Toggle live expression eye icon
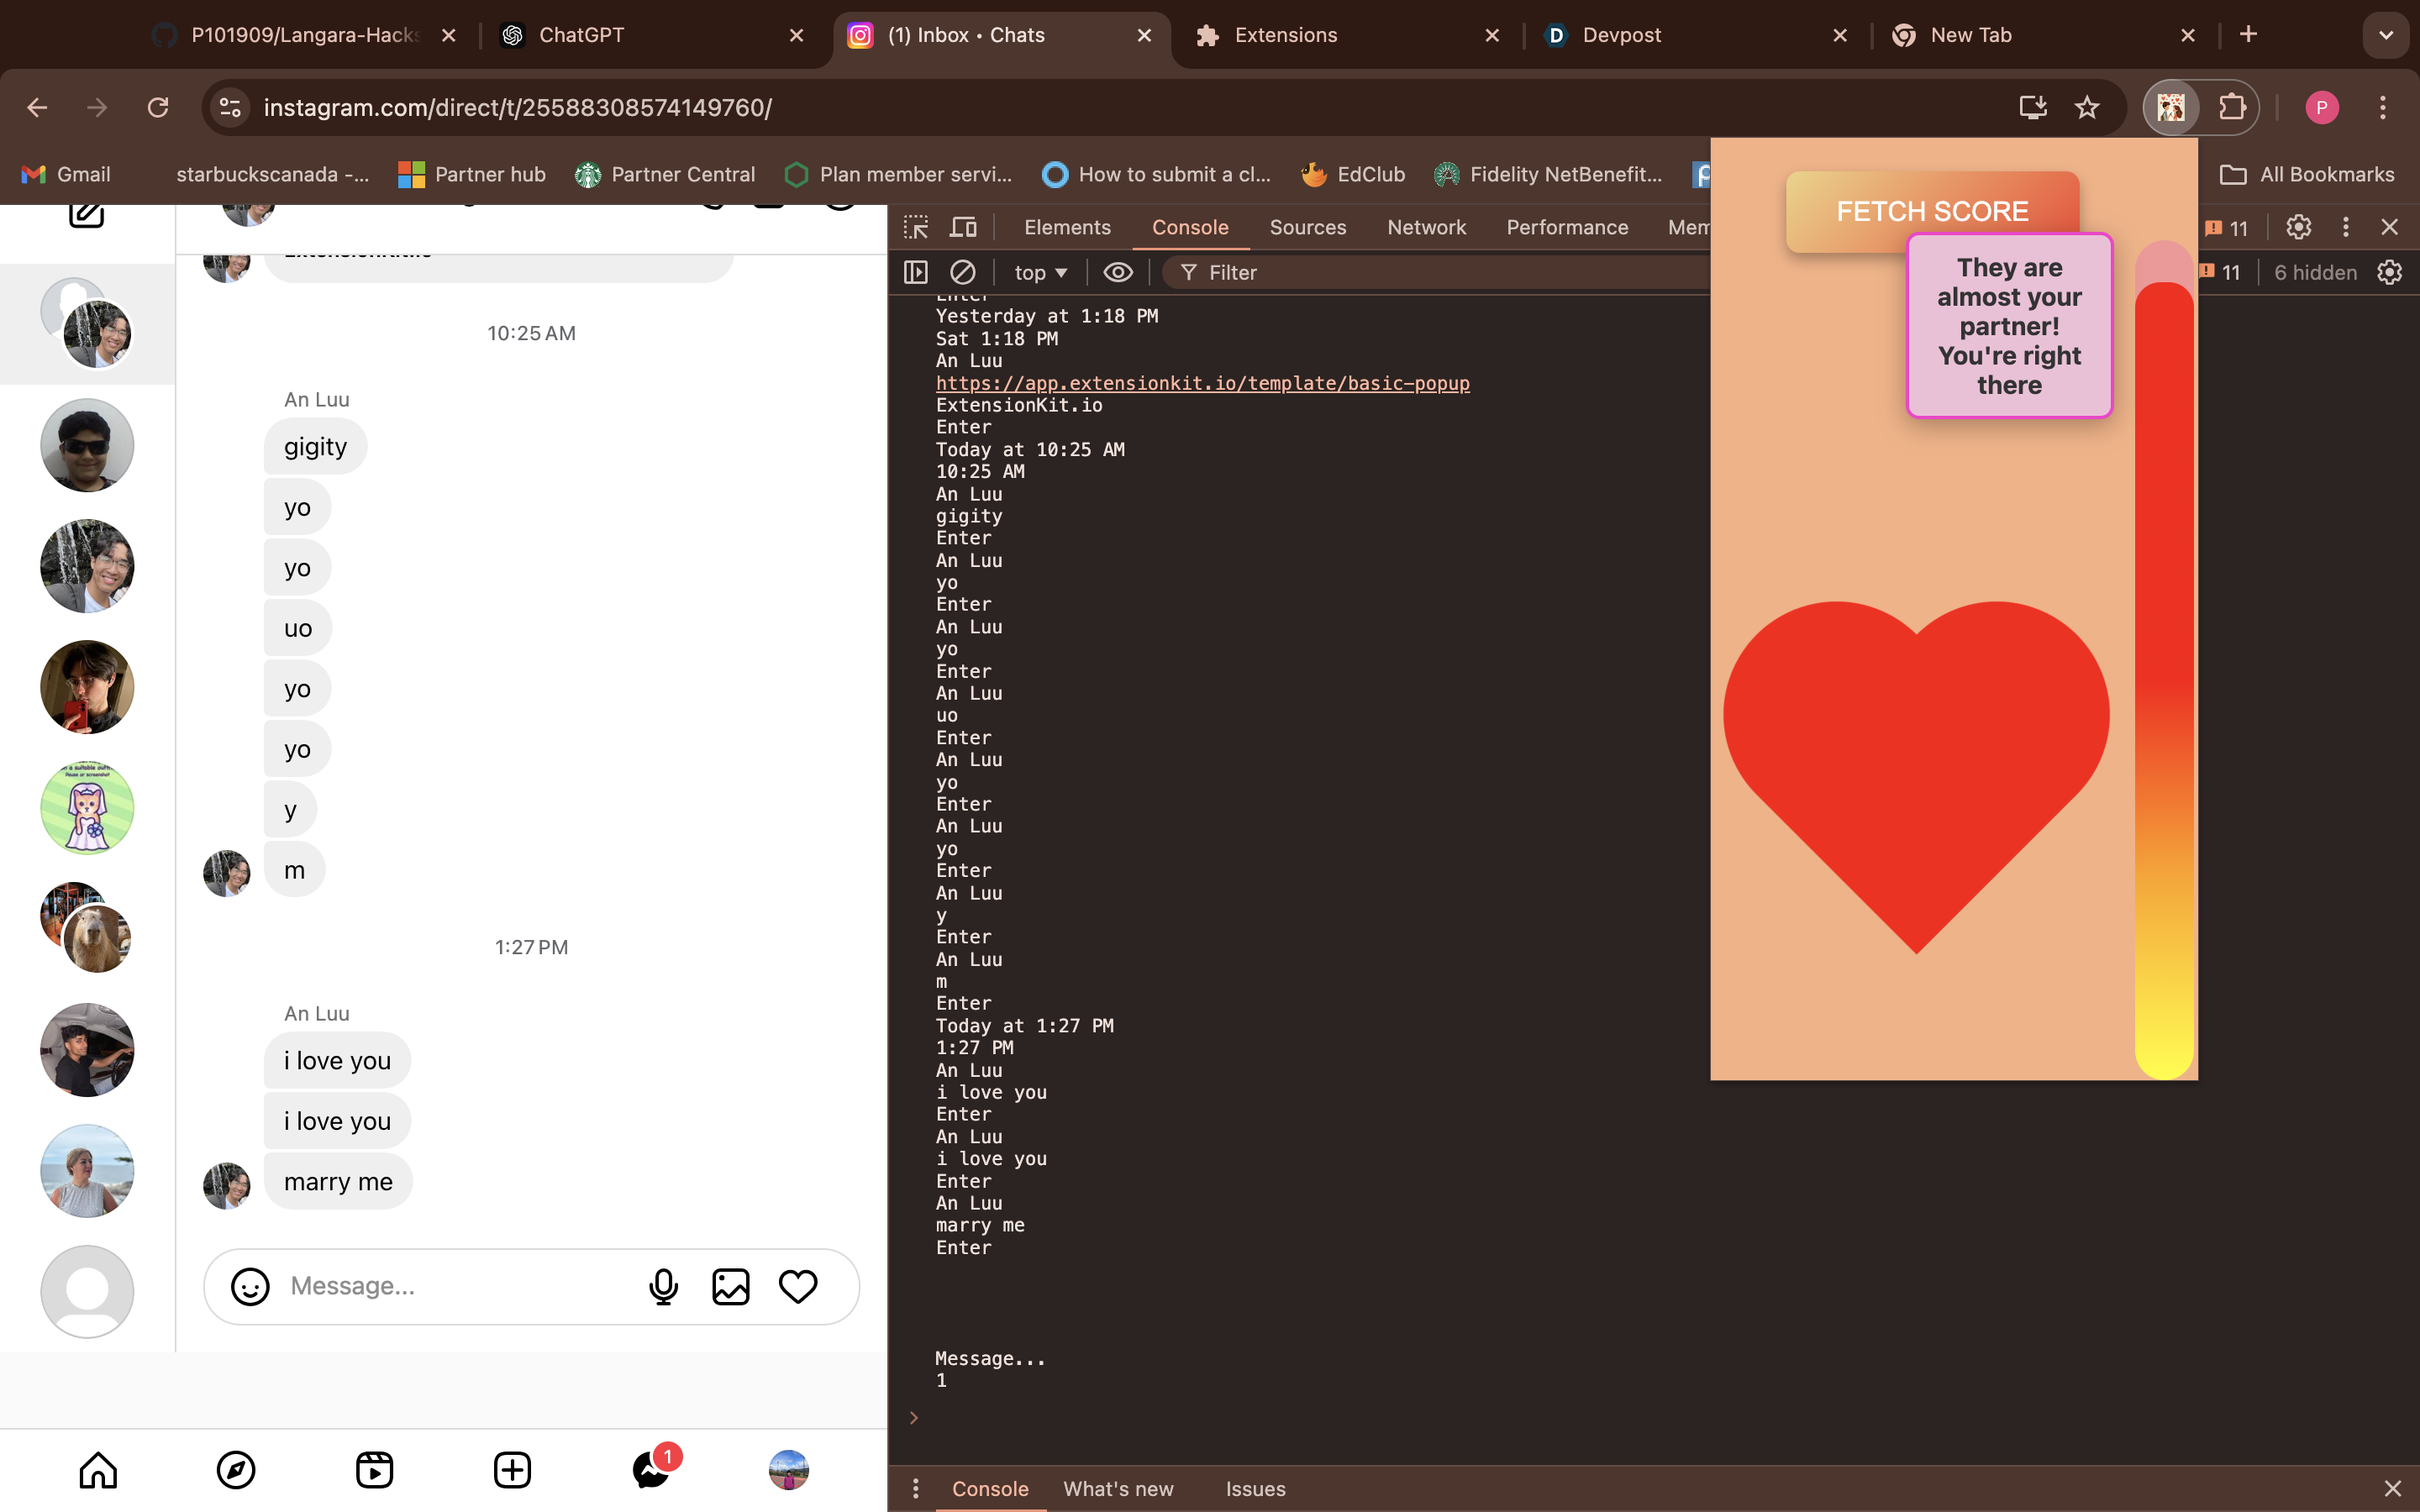 click(1118, 272)
